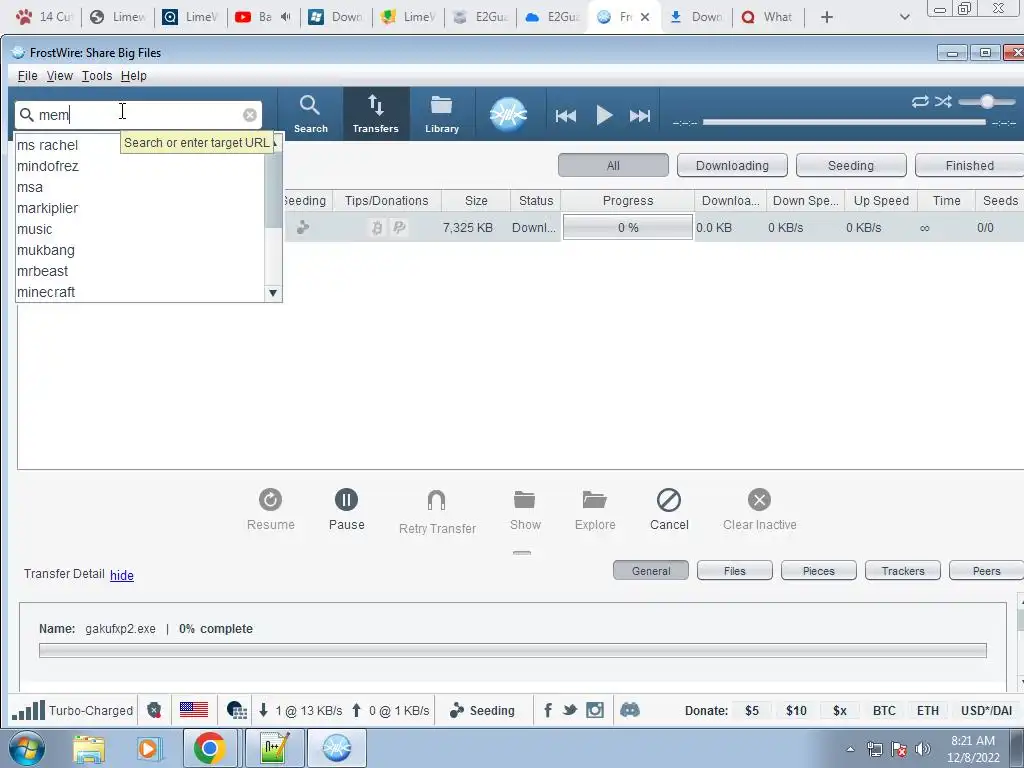
Task: Click the FrostWire round logo button
Action: [508, 114]
